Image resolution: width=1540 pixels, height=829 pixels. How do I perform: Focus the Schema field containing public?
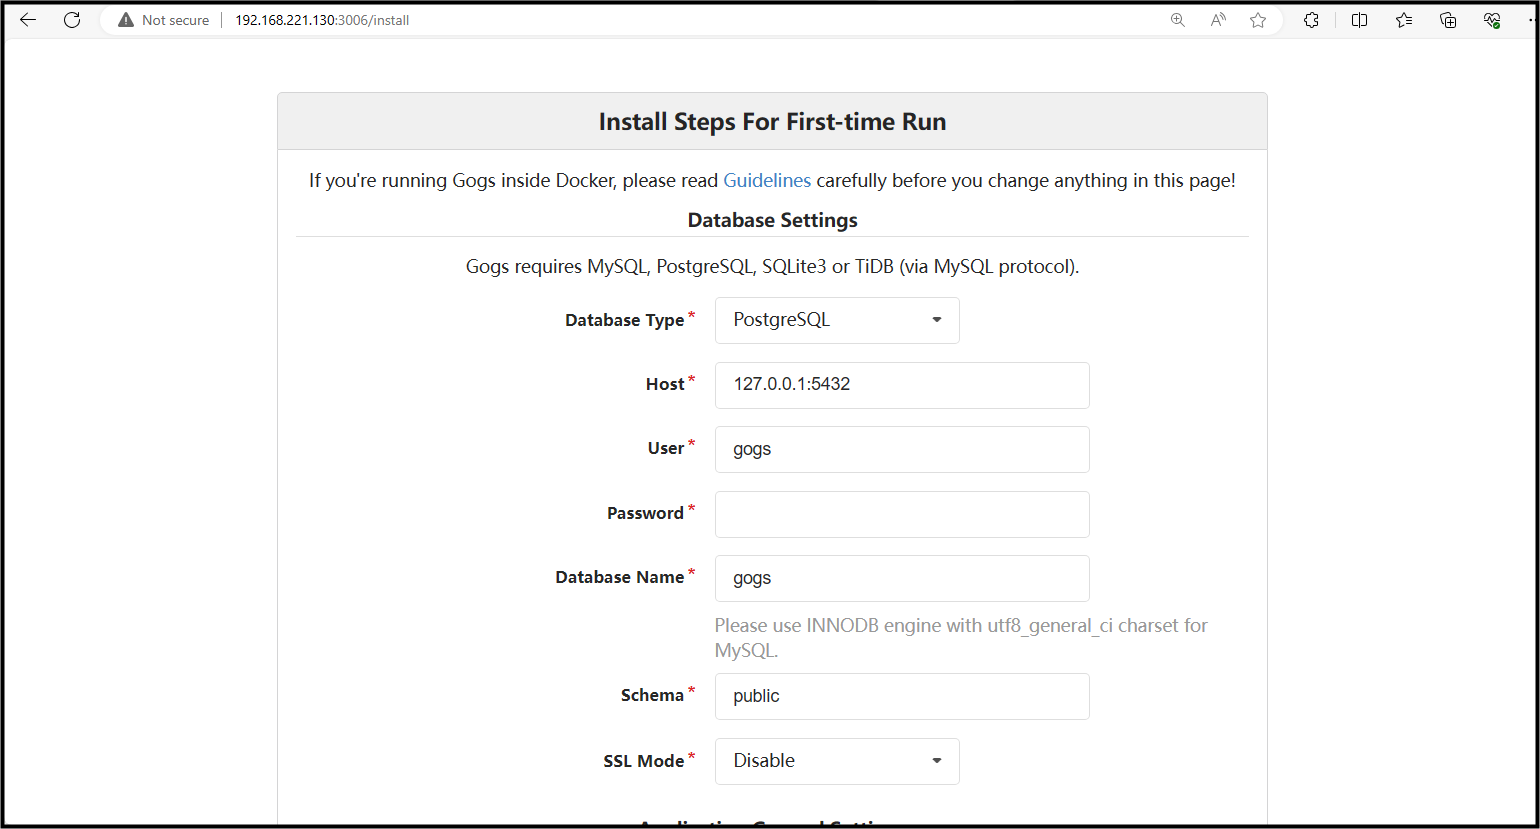(x=902, y=696)
